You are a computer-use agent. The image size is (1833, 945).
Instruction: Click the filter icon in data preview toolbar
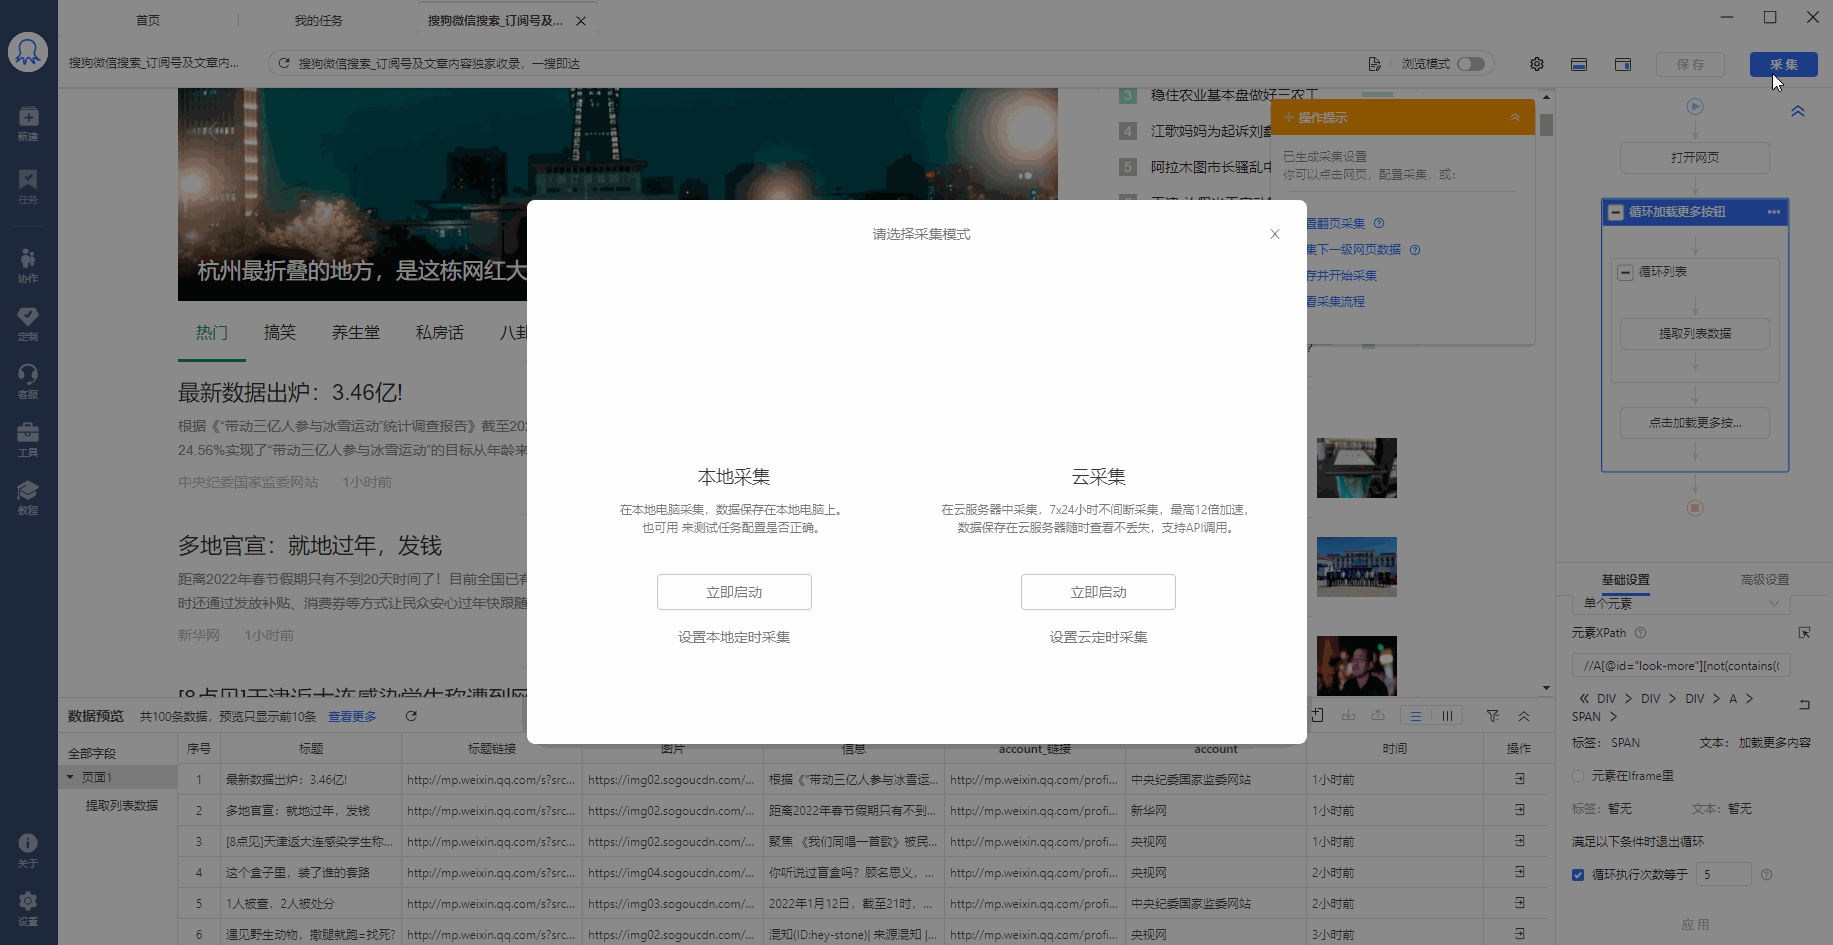(x=1493, y=716)
